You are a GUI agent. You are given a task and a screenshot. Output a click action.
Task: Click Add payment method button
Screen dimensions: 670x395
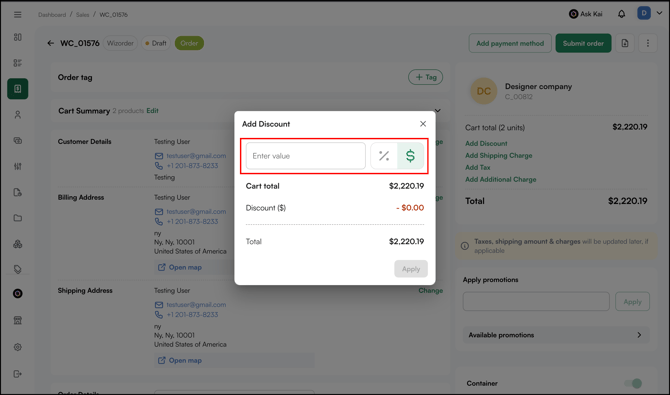(x=510, y=43)
